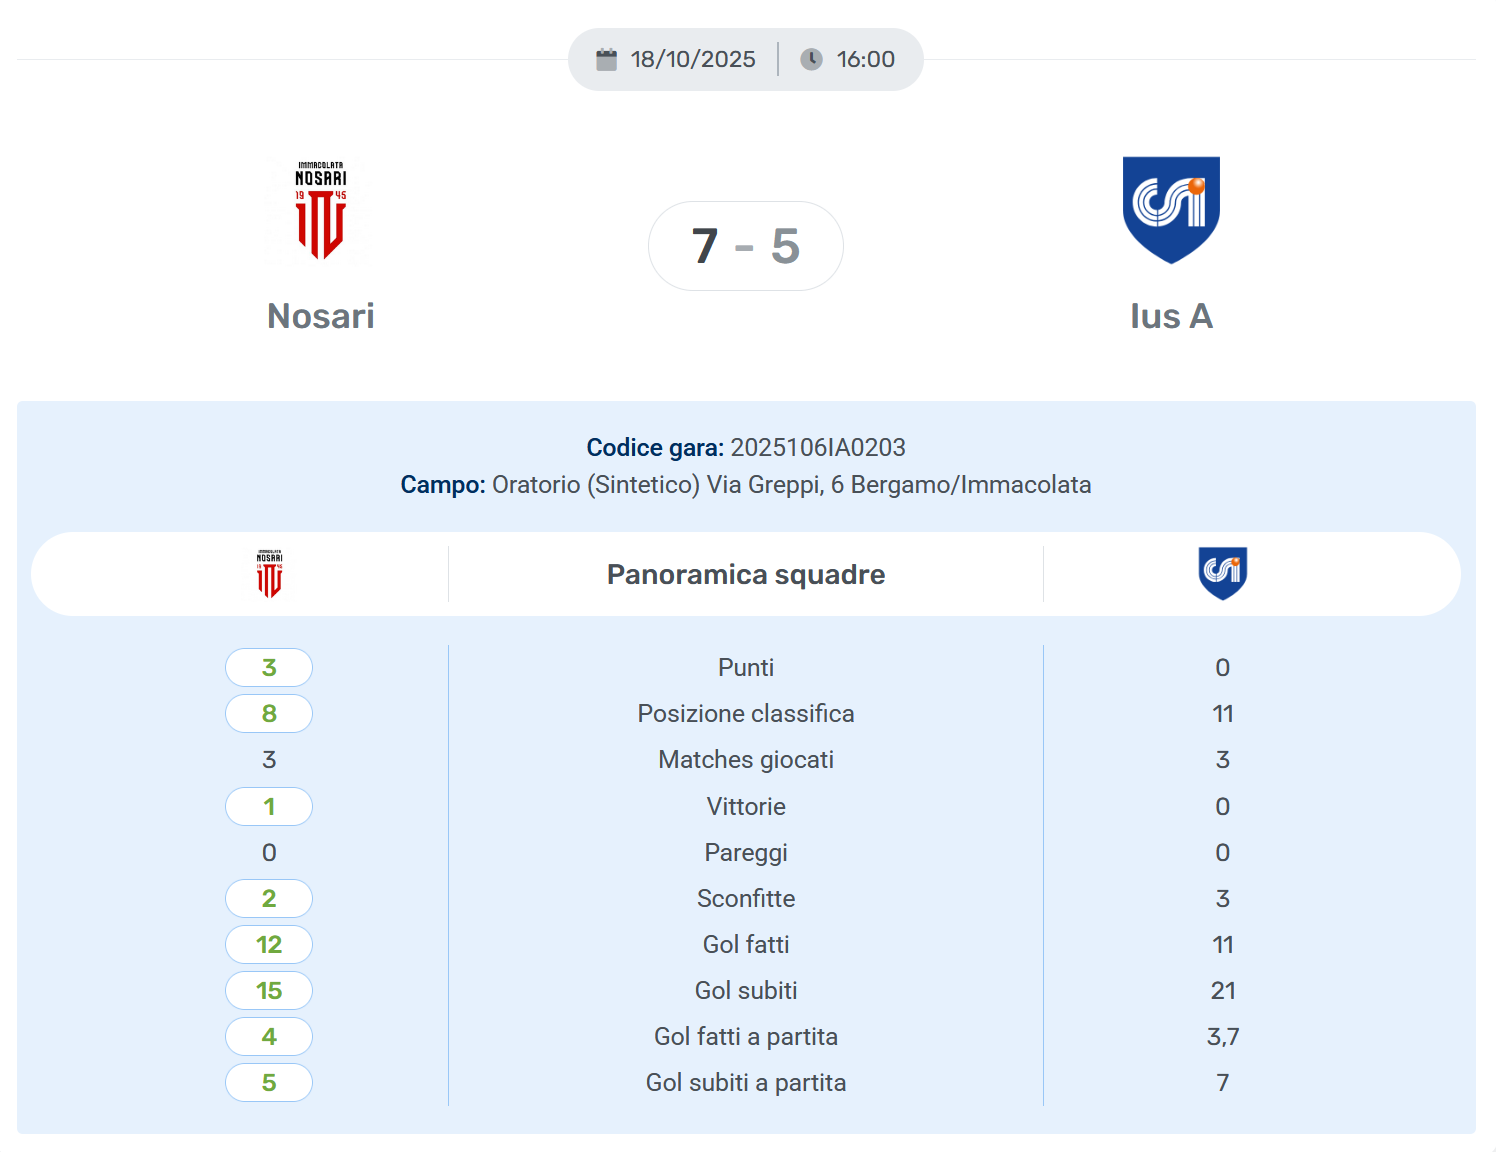Image resolution: width=1496 pixels, height=1152 pixels.
Task: Click Nosari's Vittorie badge showing 1
Action: coord(269,806)
